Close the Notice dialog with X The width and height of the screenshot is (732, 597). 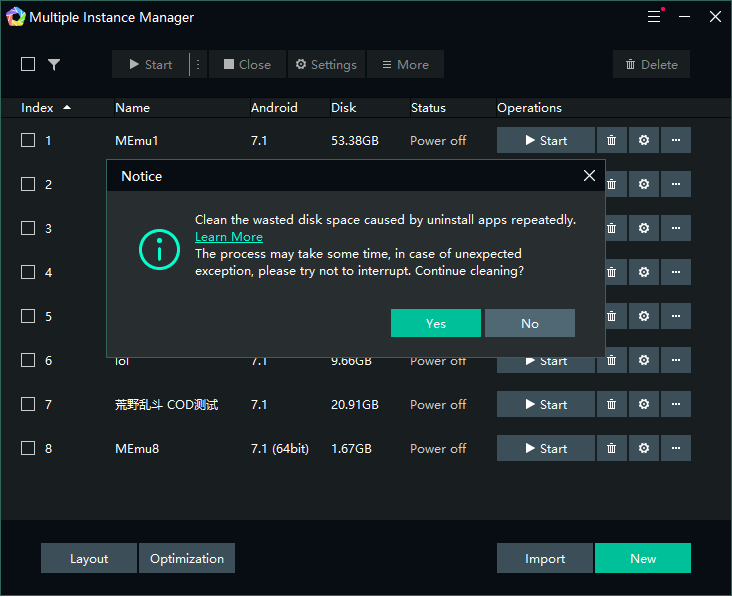(589, 176)
